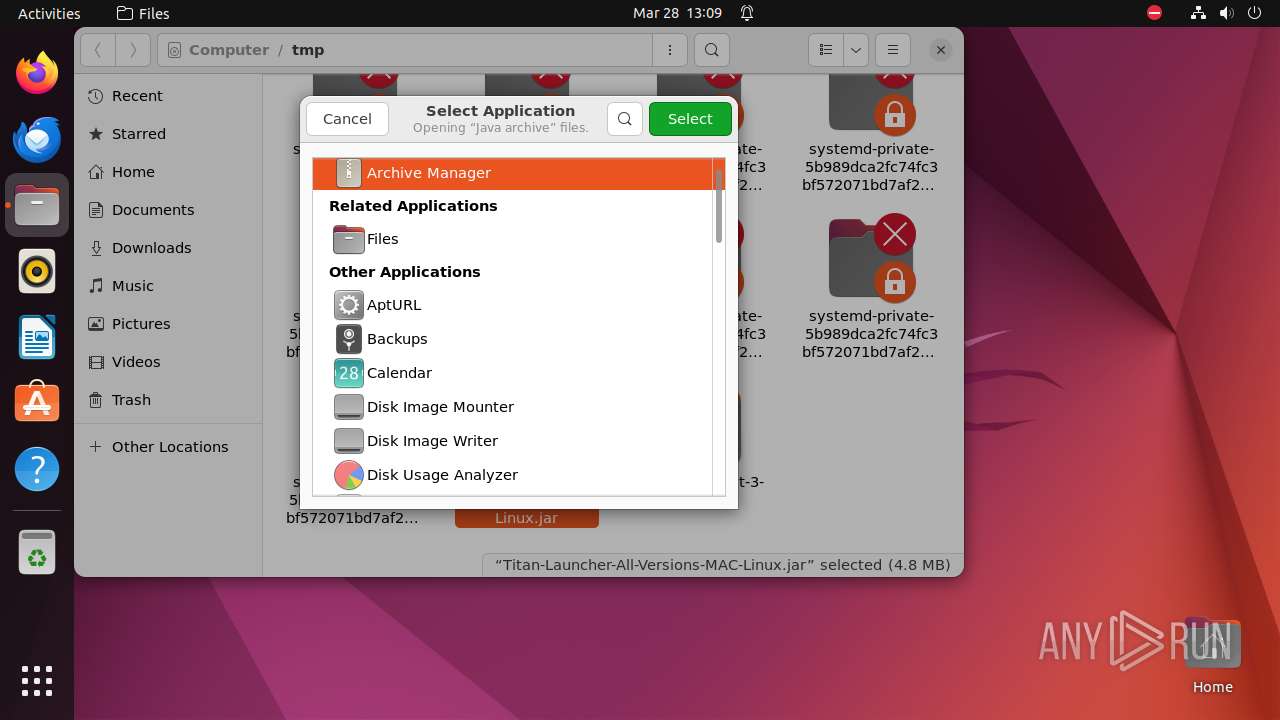Viewport: 1280px width, 720px height.
Task: Open the Files menu in top bar
Action: [143, 13]
